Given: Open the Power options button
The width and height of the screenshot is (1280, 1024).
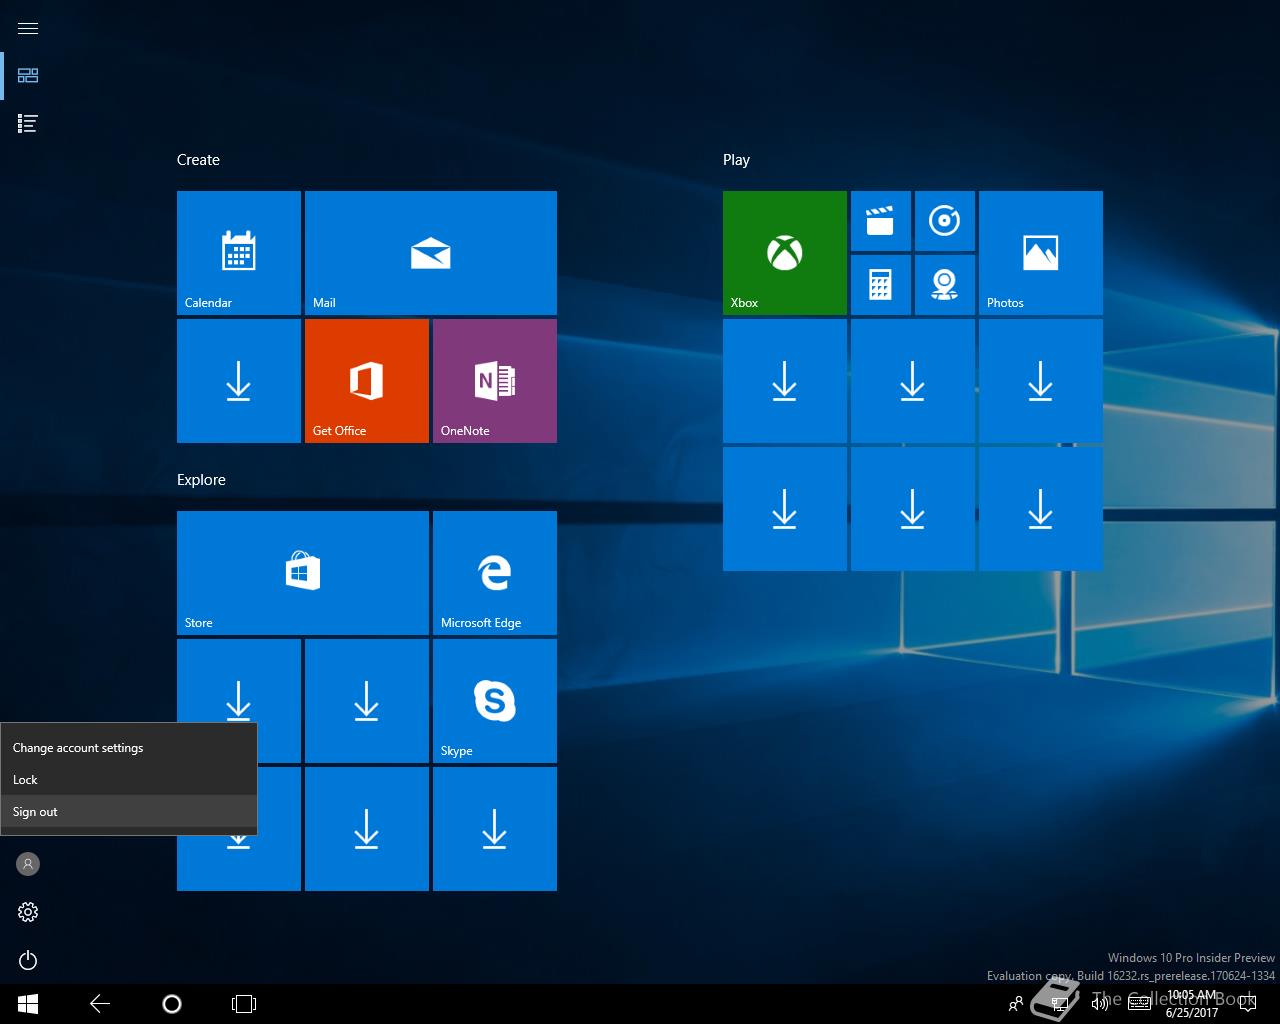Looking at the screenshot, I should 28,960.
